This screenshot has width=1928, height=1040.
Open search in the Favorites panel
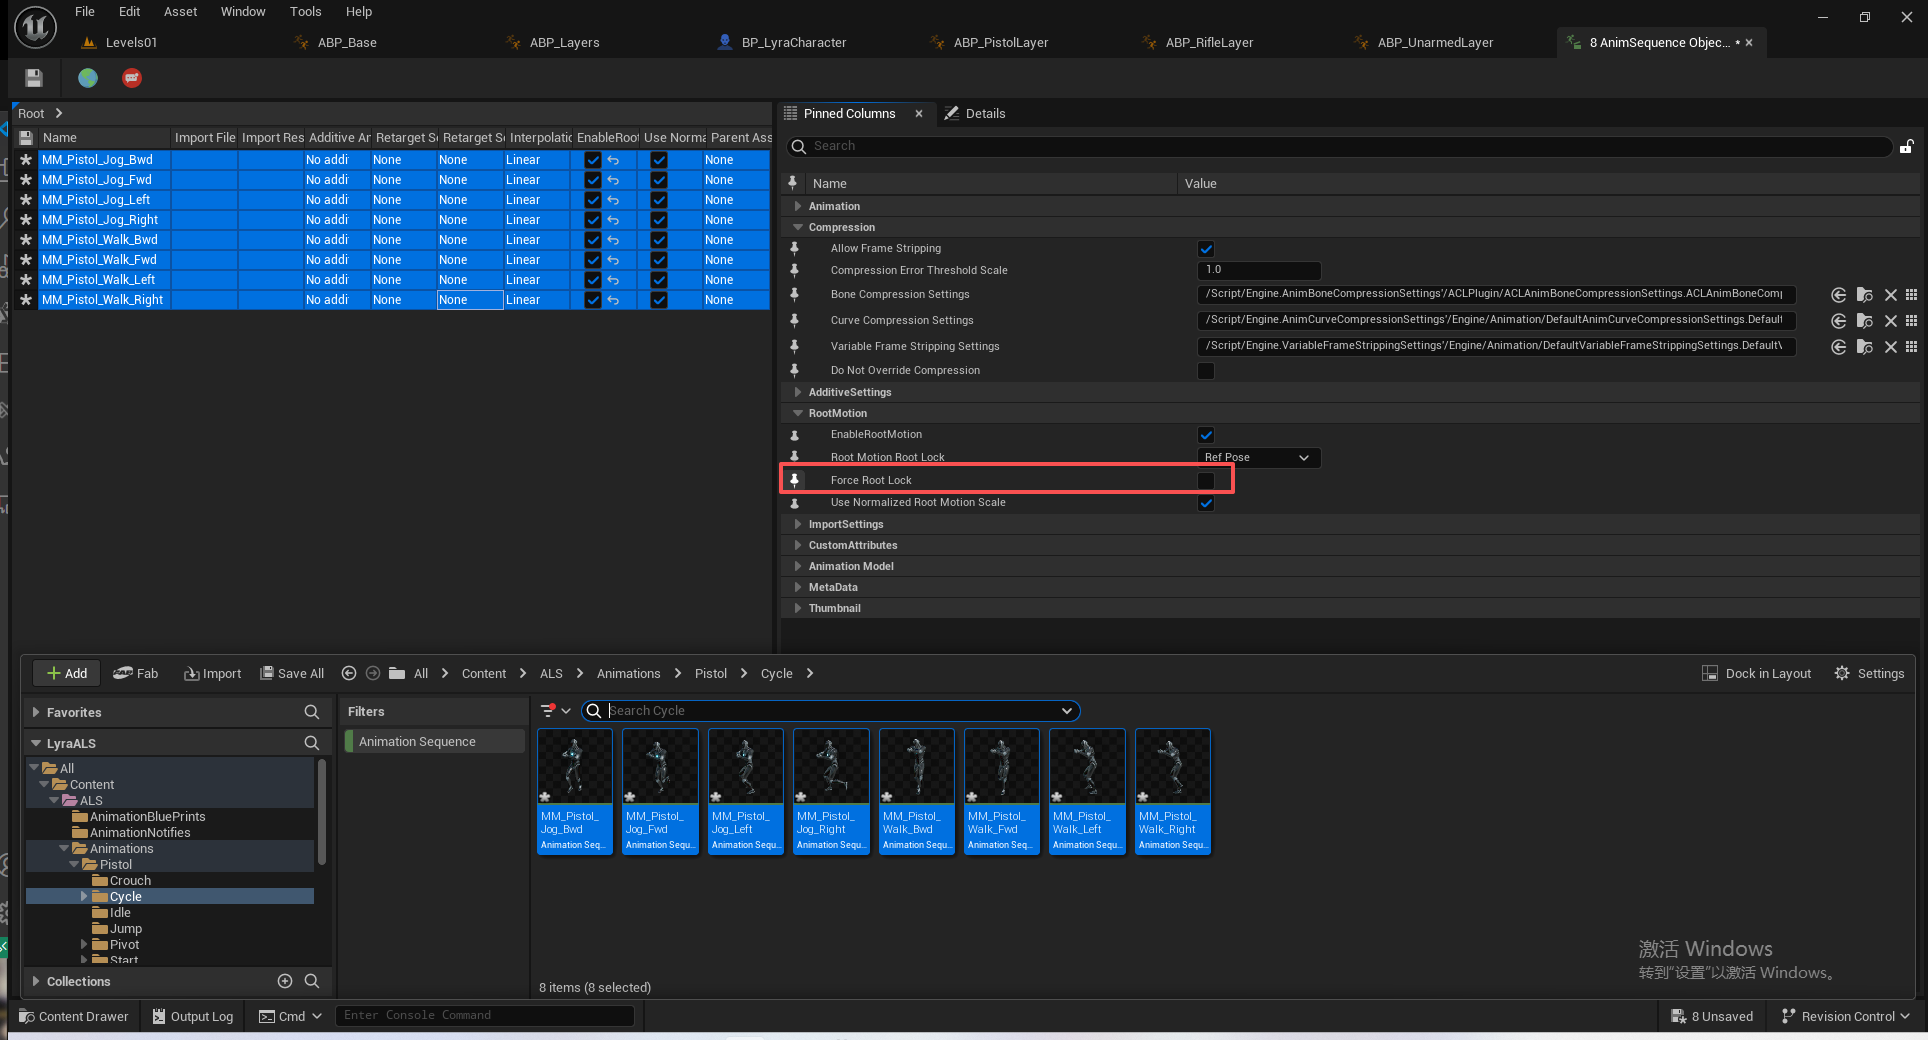312,712
